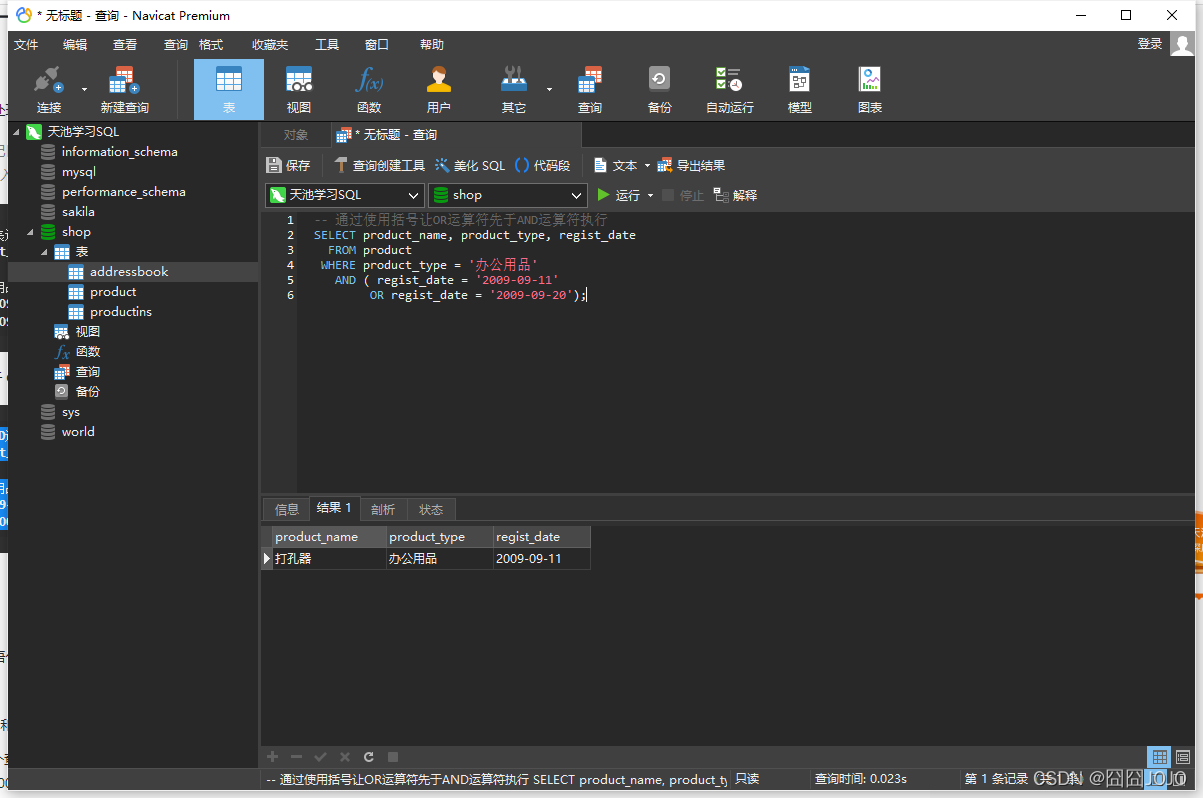Screen dimensions: 1203x798
Task: Select the product table in tree
Action: pos(113,292)
